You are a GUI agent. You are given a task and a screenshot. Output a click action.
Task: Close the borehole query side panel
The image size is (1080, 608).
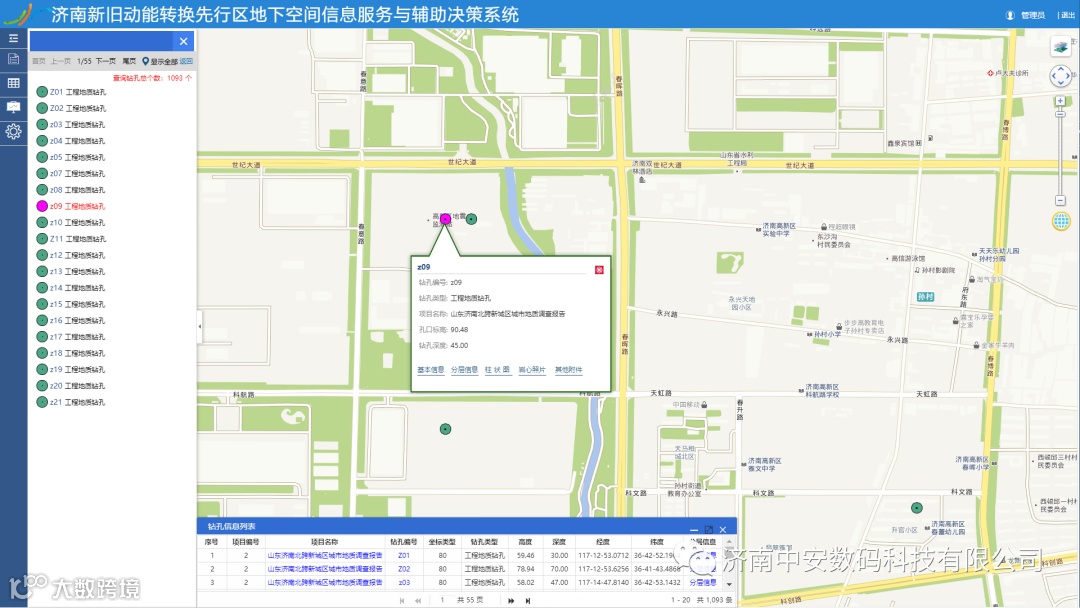coord(183,41)
